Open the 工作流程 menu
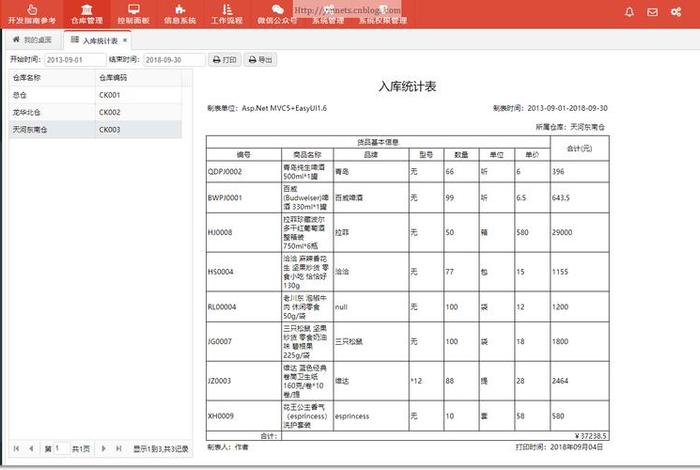Screen dimensions: 700x470 pos(227,14)
